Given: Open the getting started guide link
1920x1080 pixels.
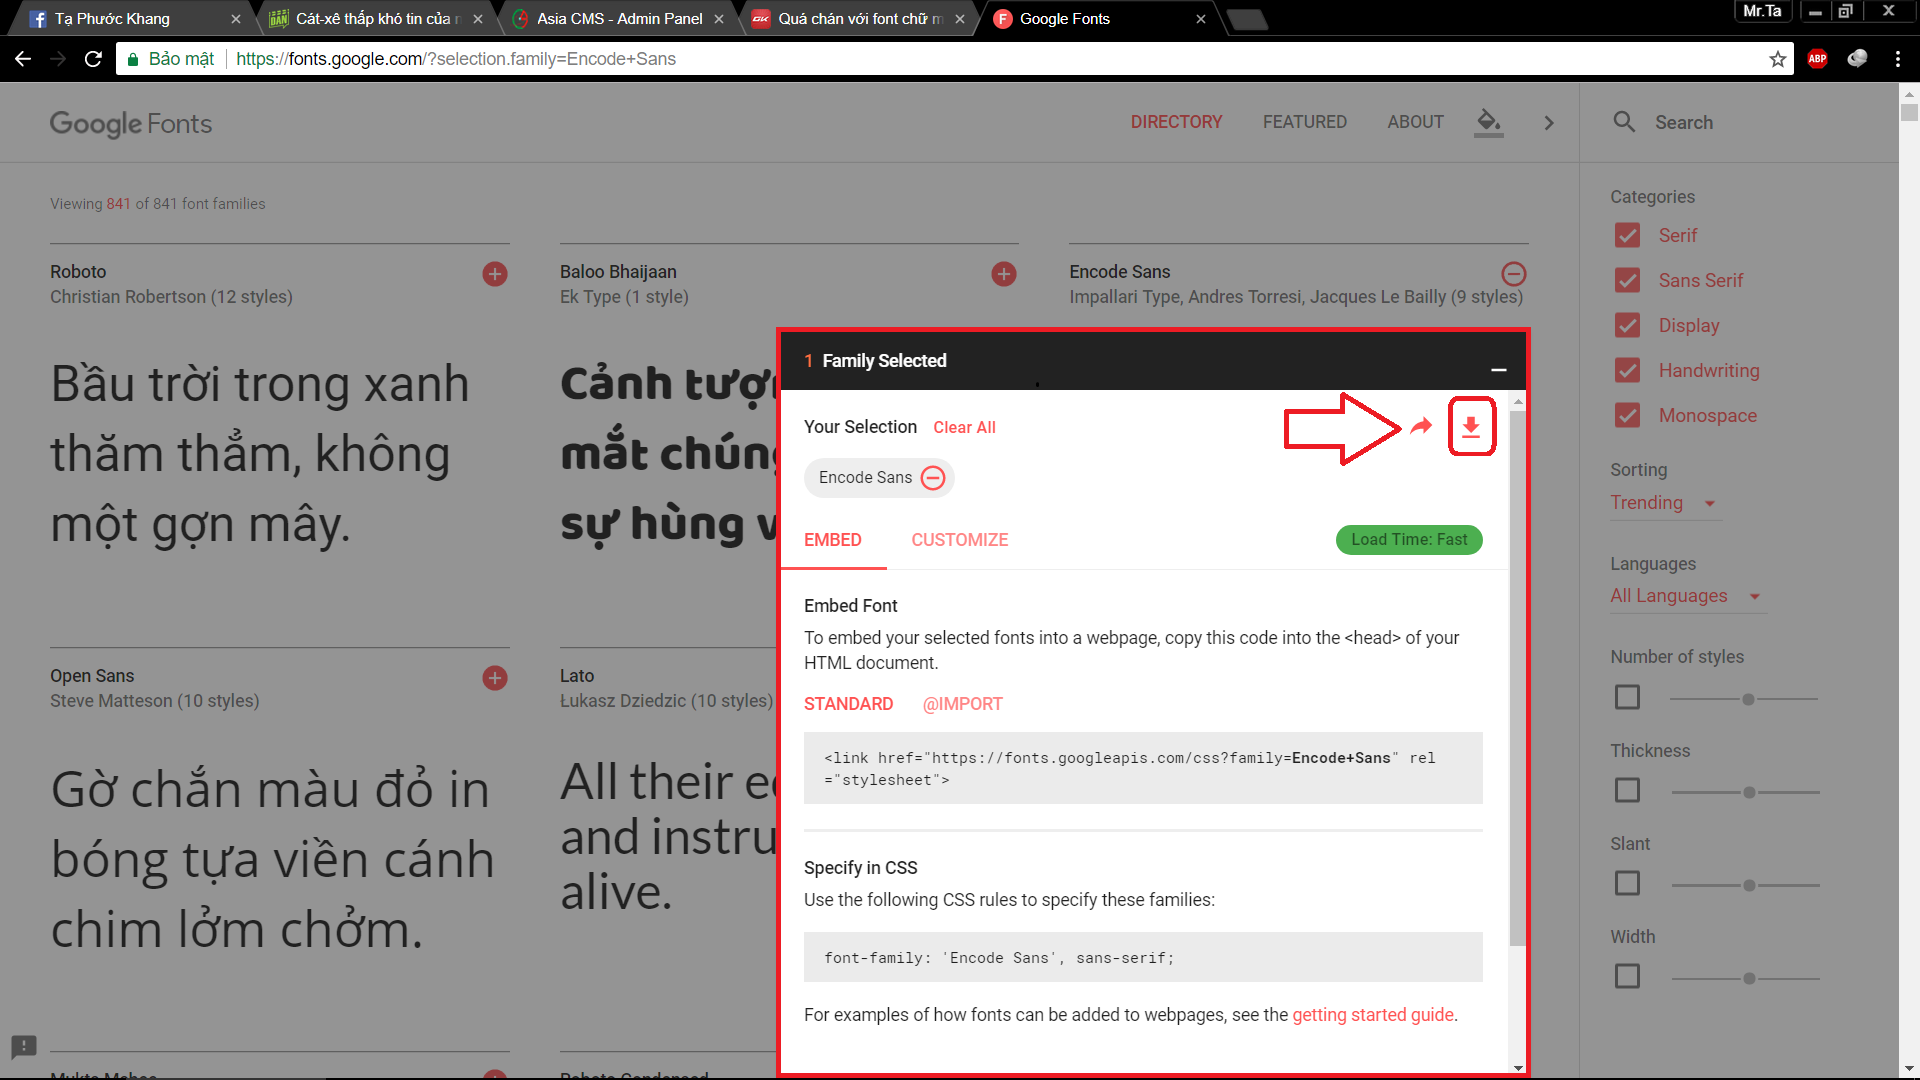Looking at the screenshot, I should [1372, 1015].
